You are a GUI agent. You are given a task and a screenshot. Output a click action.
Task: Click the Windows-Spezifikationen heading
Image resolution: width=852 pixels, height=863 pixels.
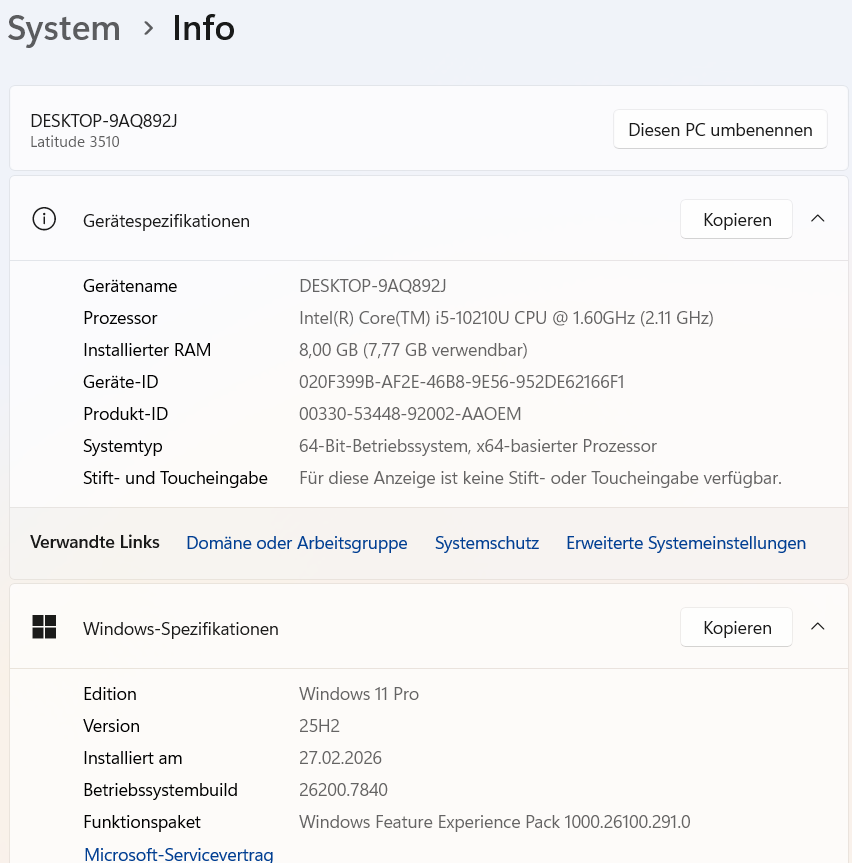pyautogui.click(x=181, y=629)
